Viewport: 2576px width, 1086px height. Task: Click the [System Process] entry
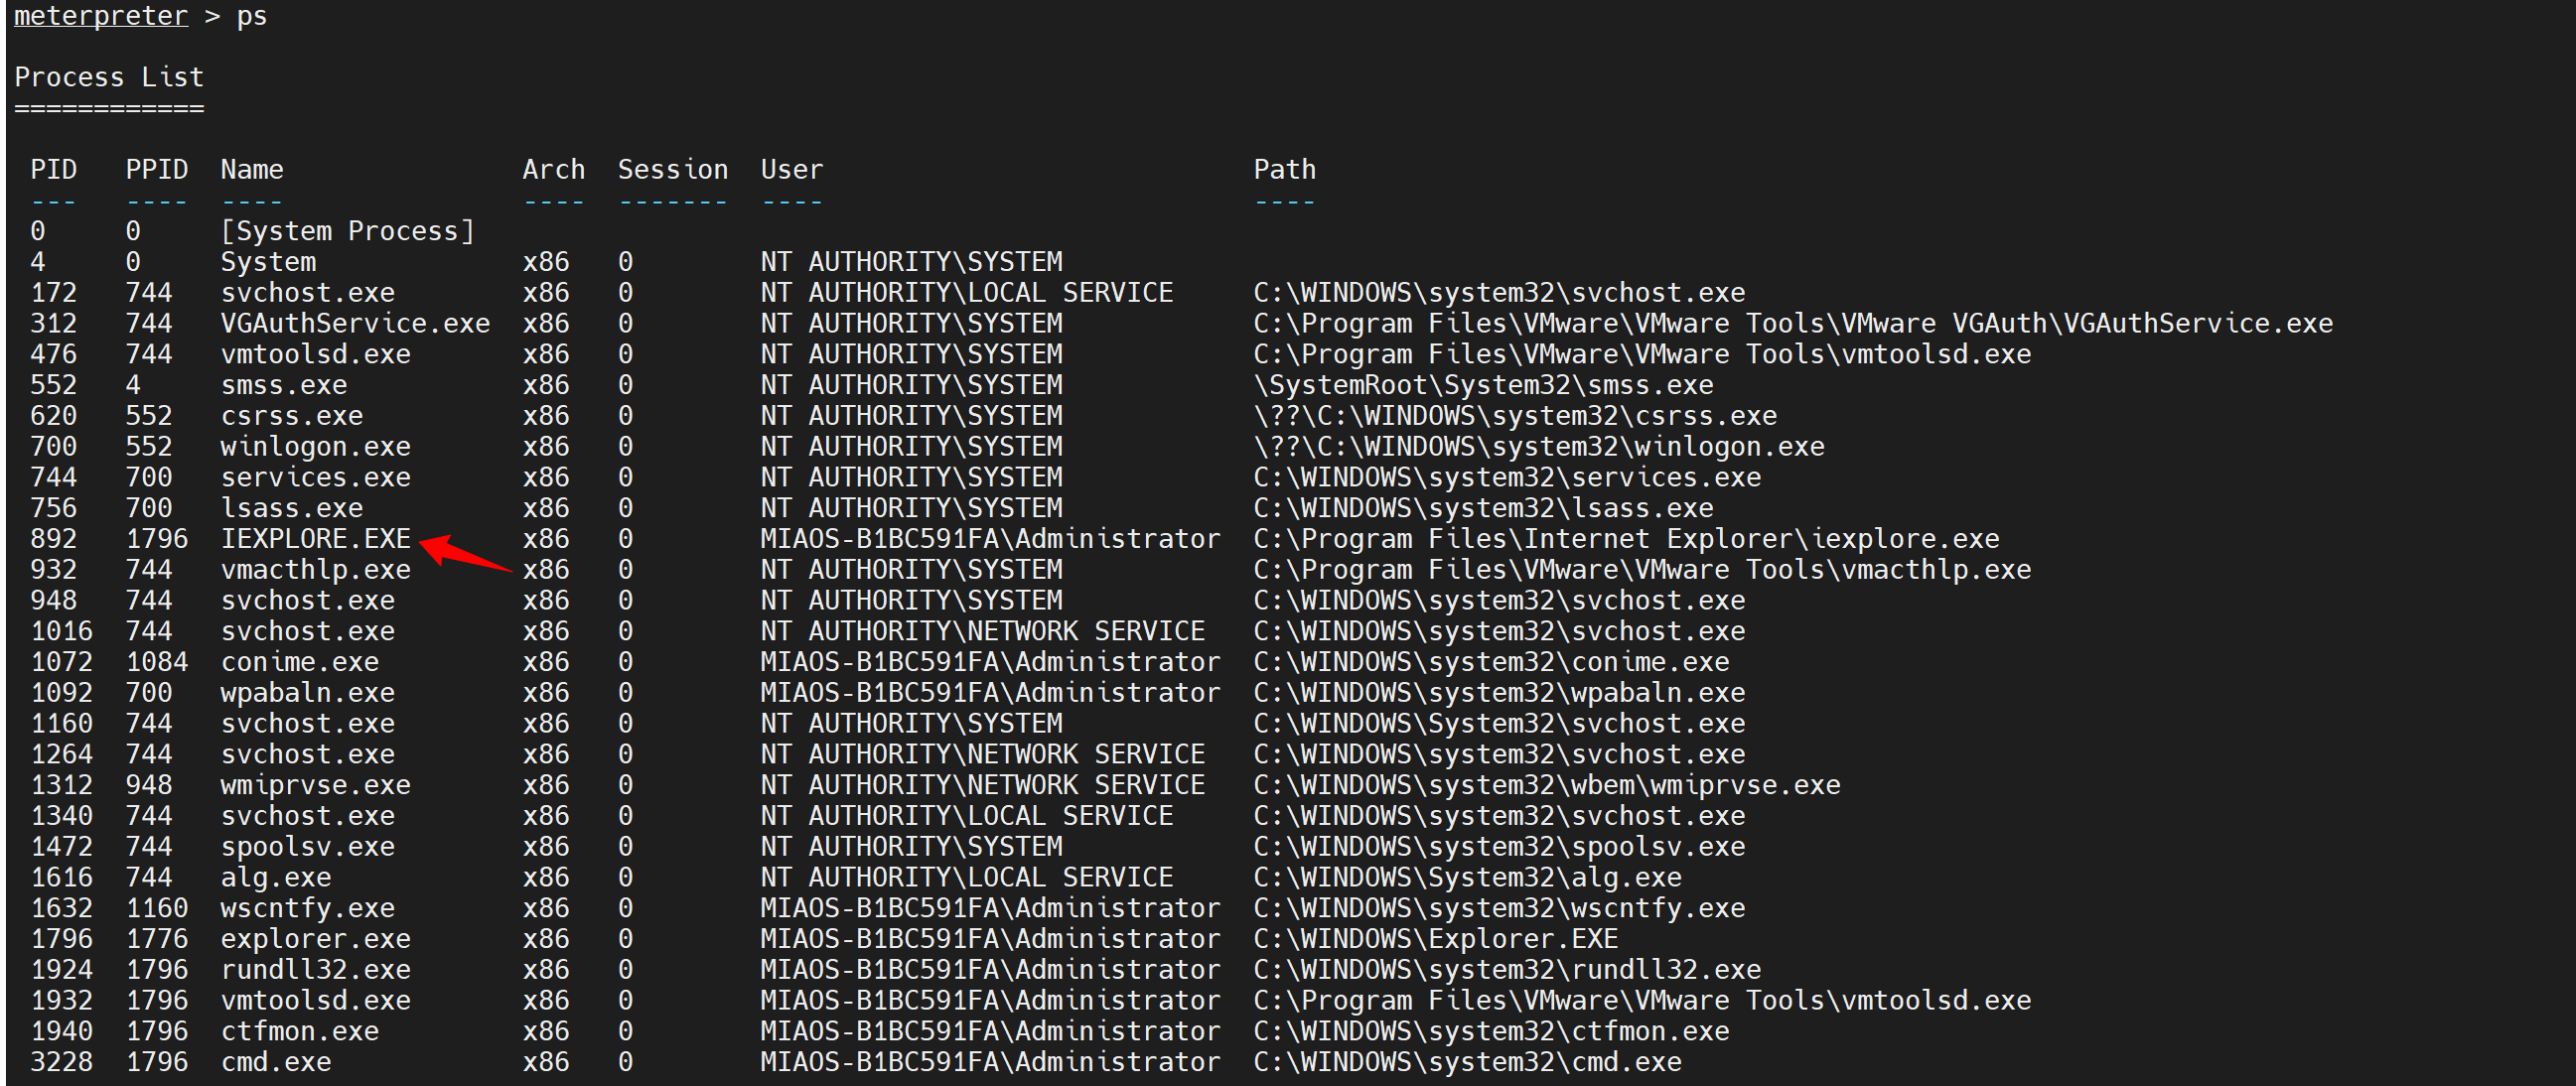point(347,231)
